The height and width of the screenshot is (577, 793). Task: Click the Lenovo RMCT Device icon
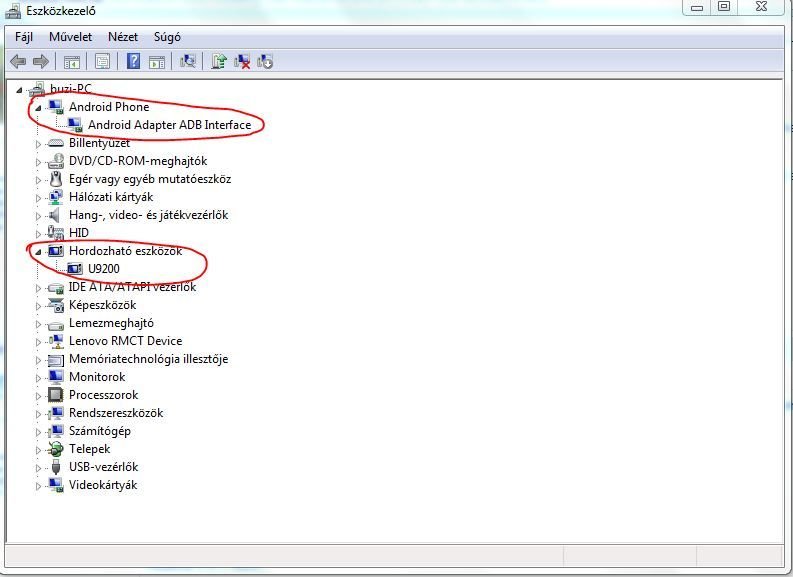[x=56, y=341]
